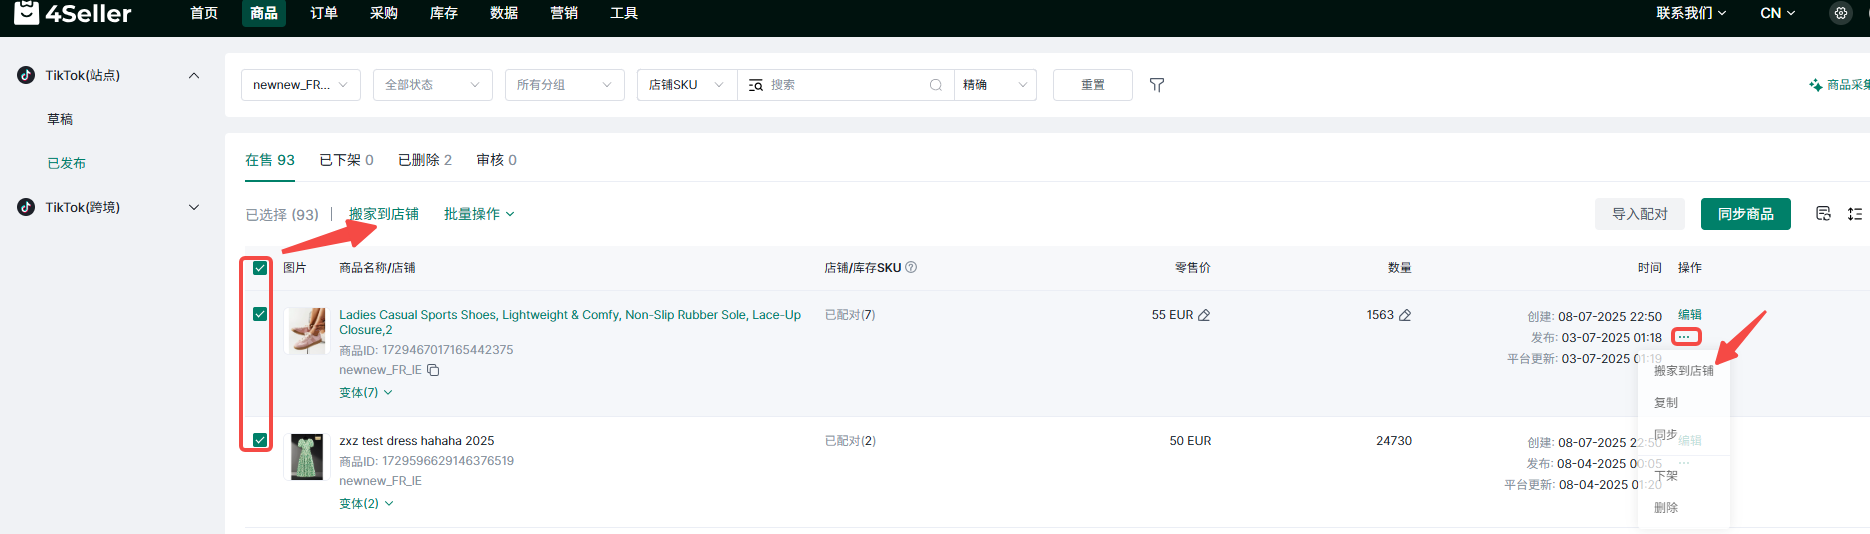The height and width of the screenshot is (534, 1870).
Task: Edit quantity pencil icon next to 1563
Action: (x=1405, y=315)
